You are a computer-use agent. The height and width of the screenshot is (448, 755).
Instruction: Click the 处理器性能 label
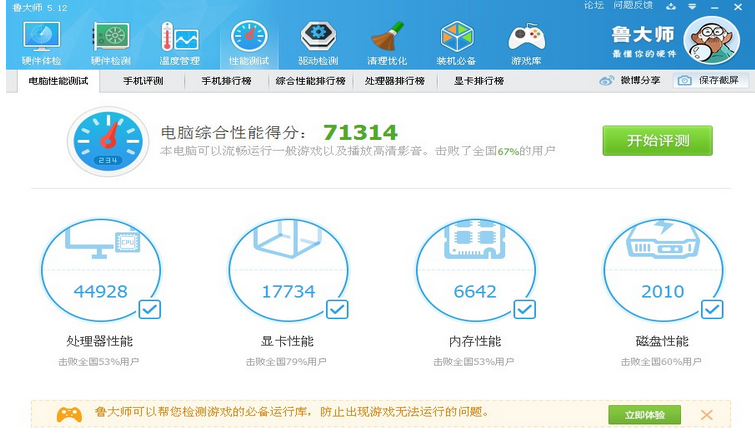tap(100, 341)
